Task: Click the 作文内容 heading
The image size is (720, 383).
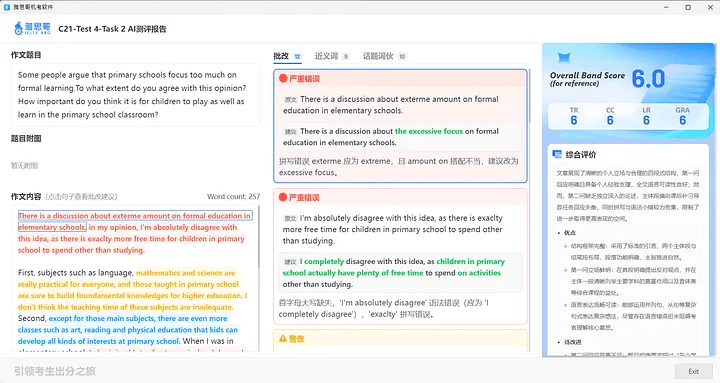Action: 26,197
